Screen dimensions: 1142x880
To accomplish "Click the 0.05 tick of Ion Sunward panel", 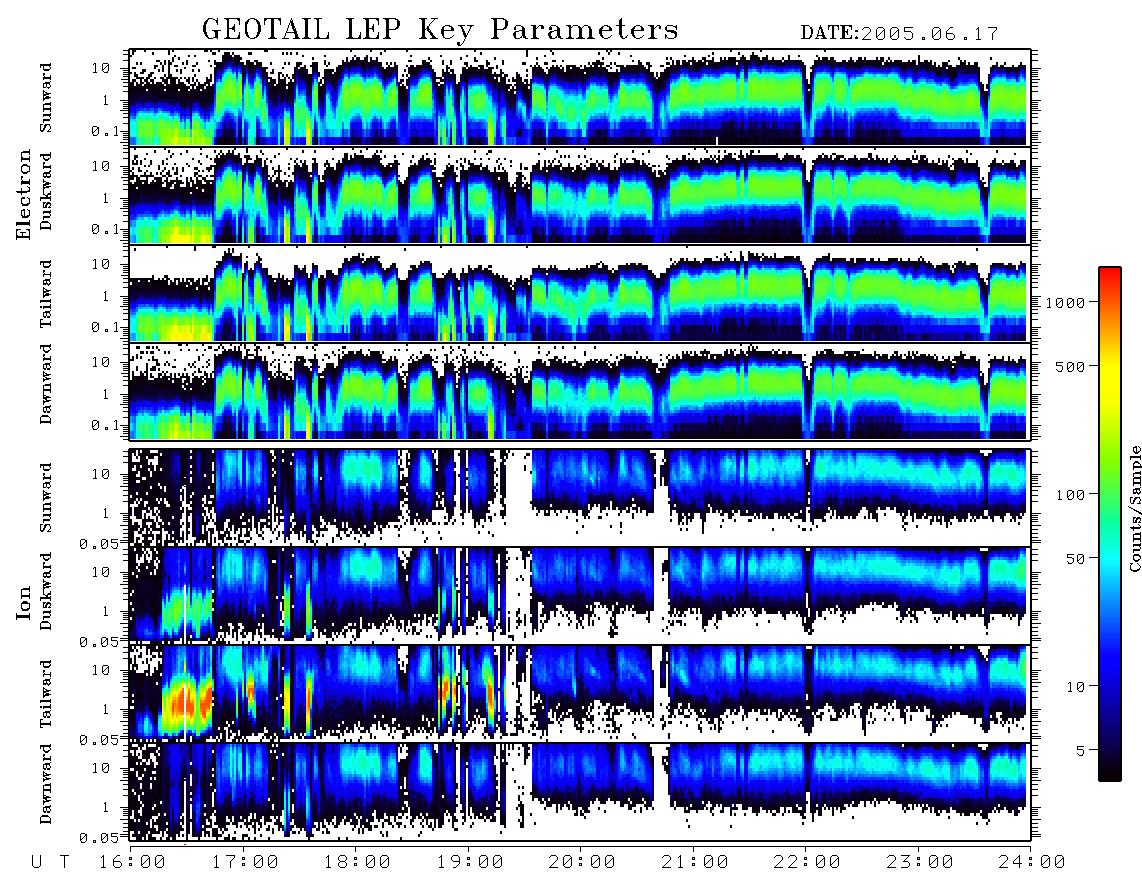I will coord(99,543).
